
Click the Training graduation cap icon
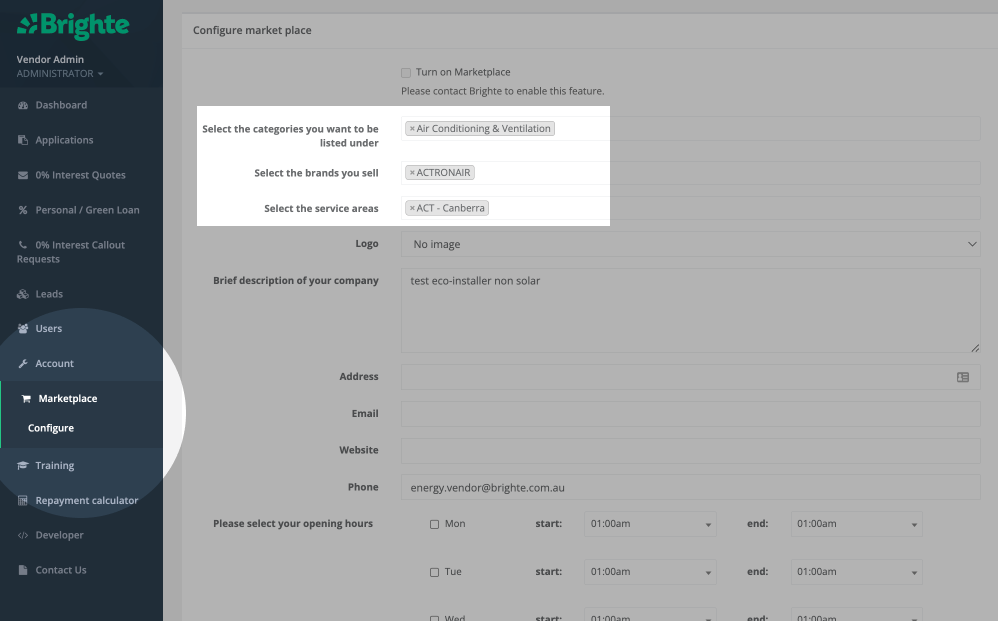point(23,465)
